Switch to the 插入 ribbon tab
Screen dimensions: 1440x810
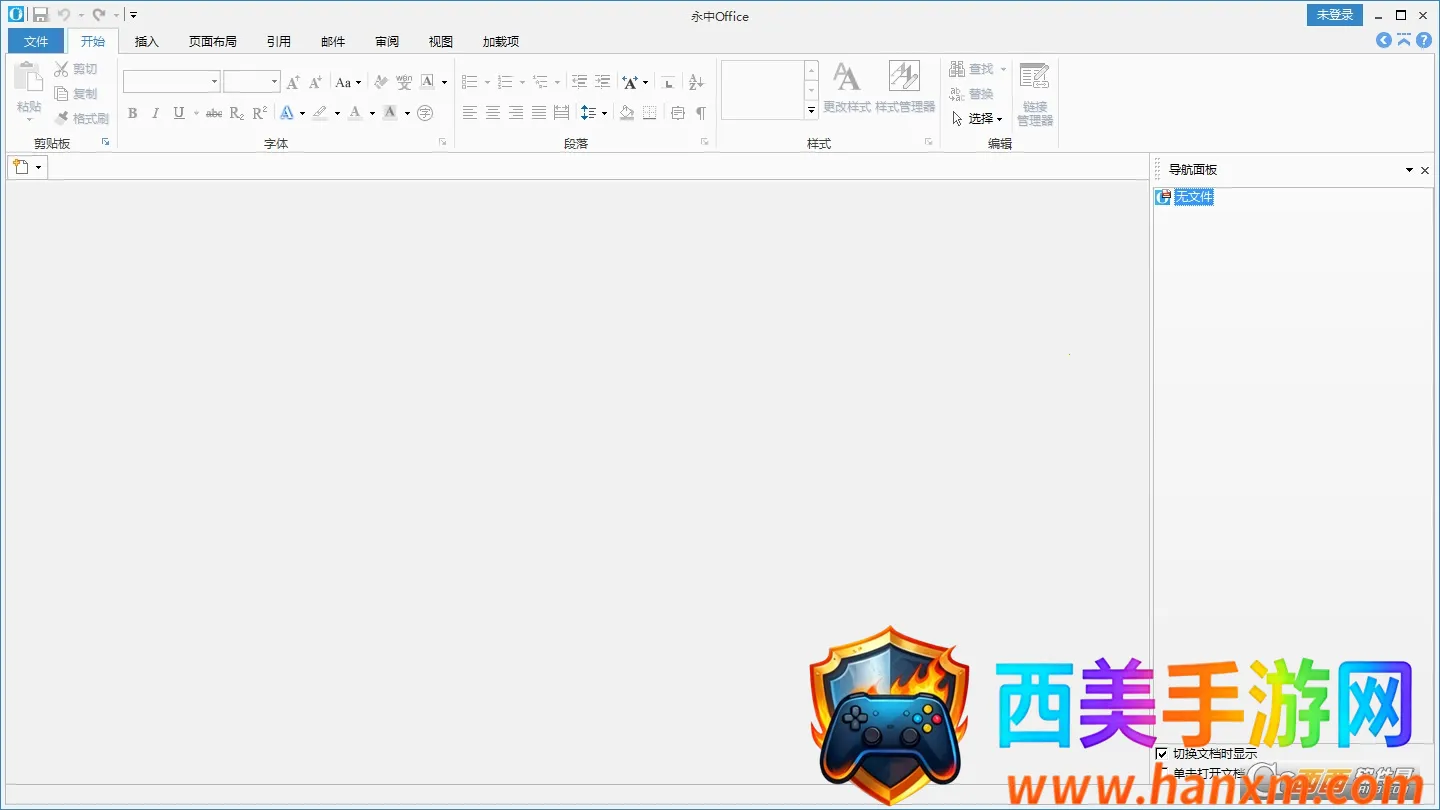(147, 41)
